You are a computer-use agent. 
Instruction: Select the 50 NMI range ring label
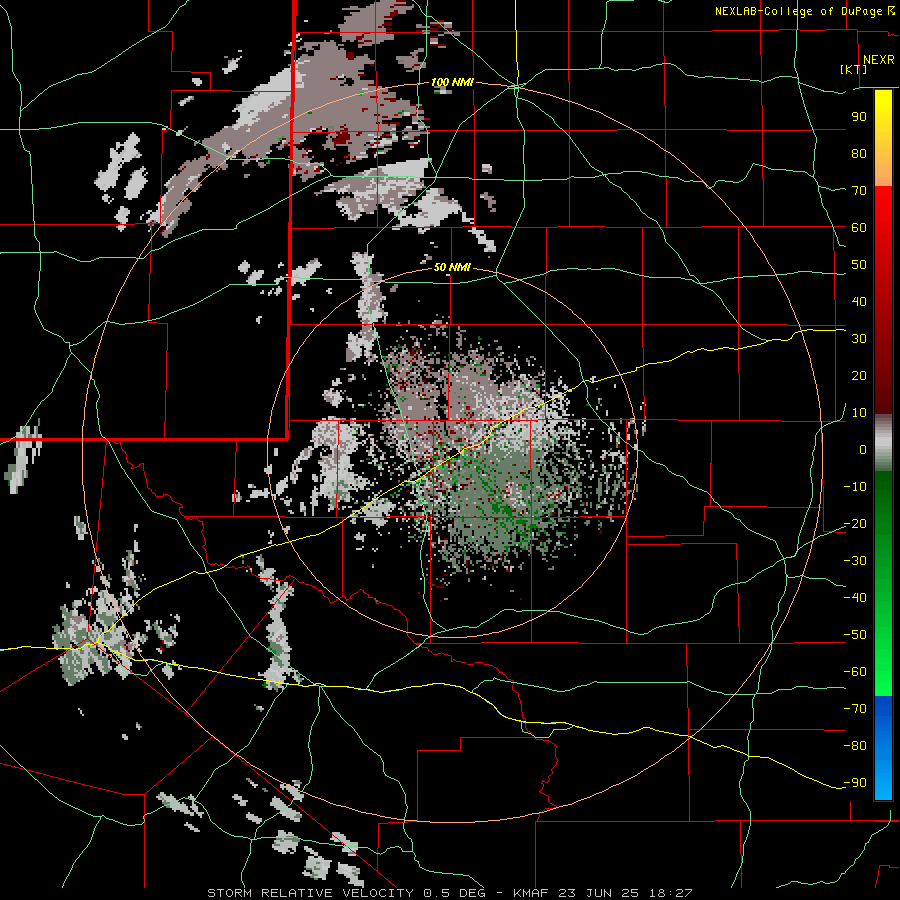click(x=452, y=267)
